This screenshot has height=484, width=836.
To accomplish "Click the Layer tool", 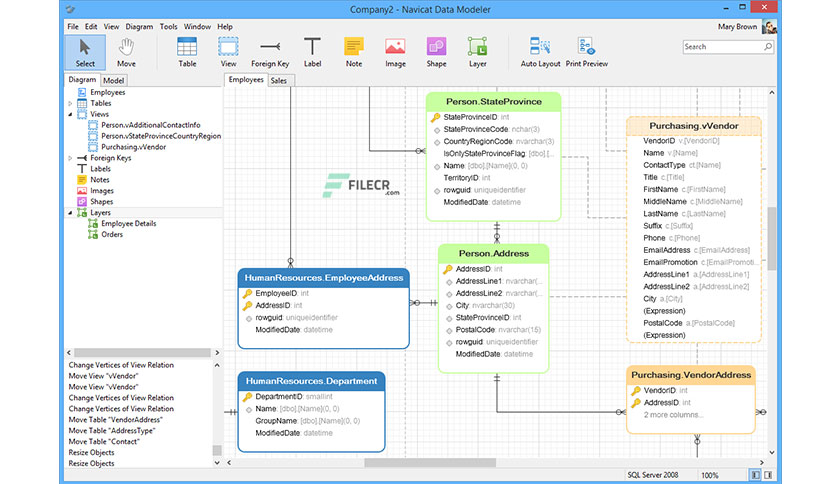I will [478, 52].
